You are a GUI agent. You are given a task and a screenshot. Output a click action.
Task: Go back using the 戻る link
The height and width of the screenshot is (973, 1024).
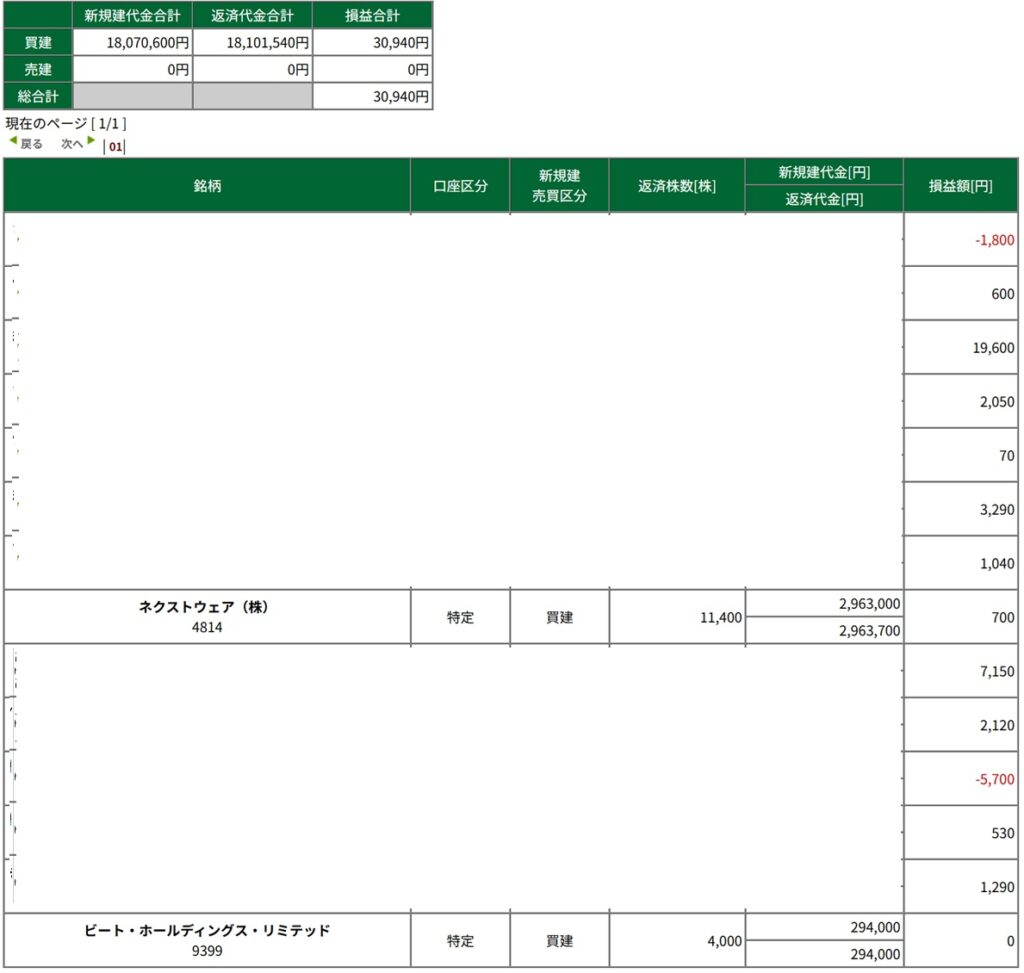pos(32,144)
